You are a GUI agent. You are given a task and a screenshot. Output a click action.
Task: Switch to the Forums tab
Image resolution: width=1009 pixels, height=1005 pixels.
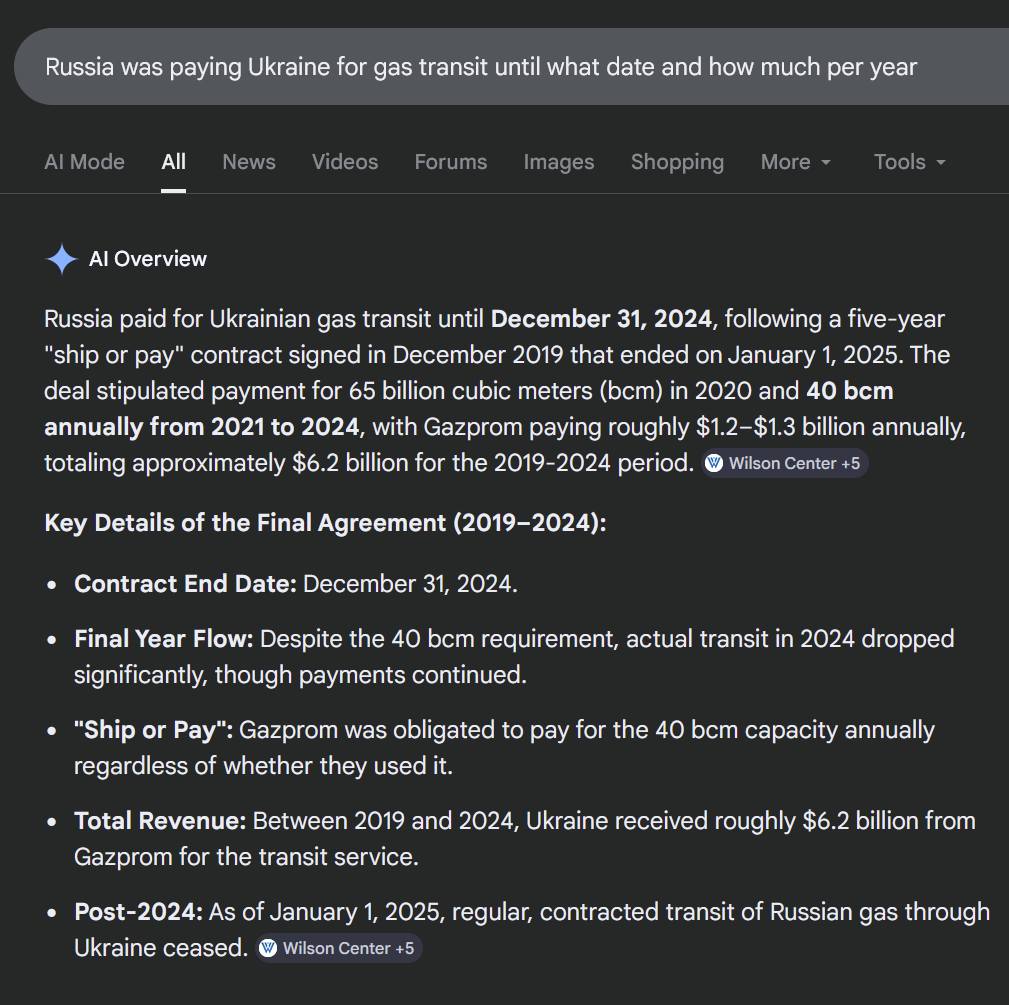(451, 162)
